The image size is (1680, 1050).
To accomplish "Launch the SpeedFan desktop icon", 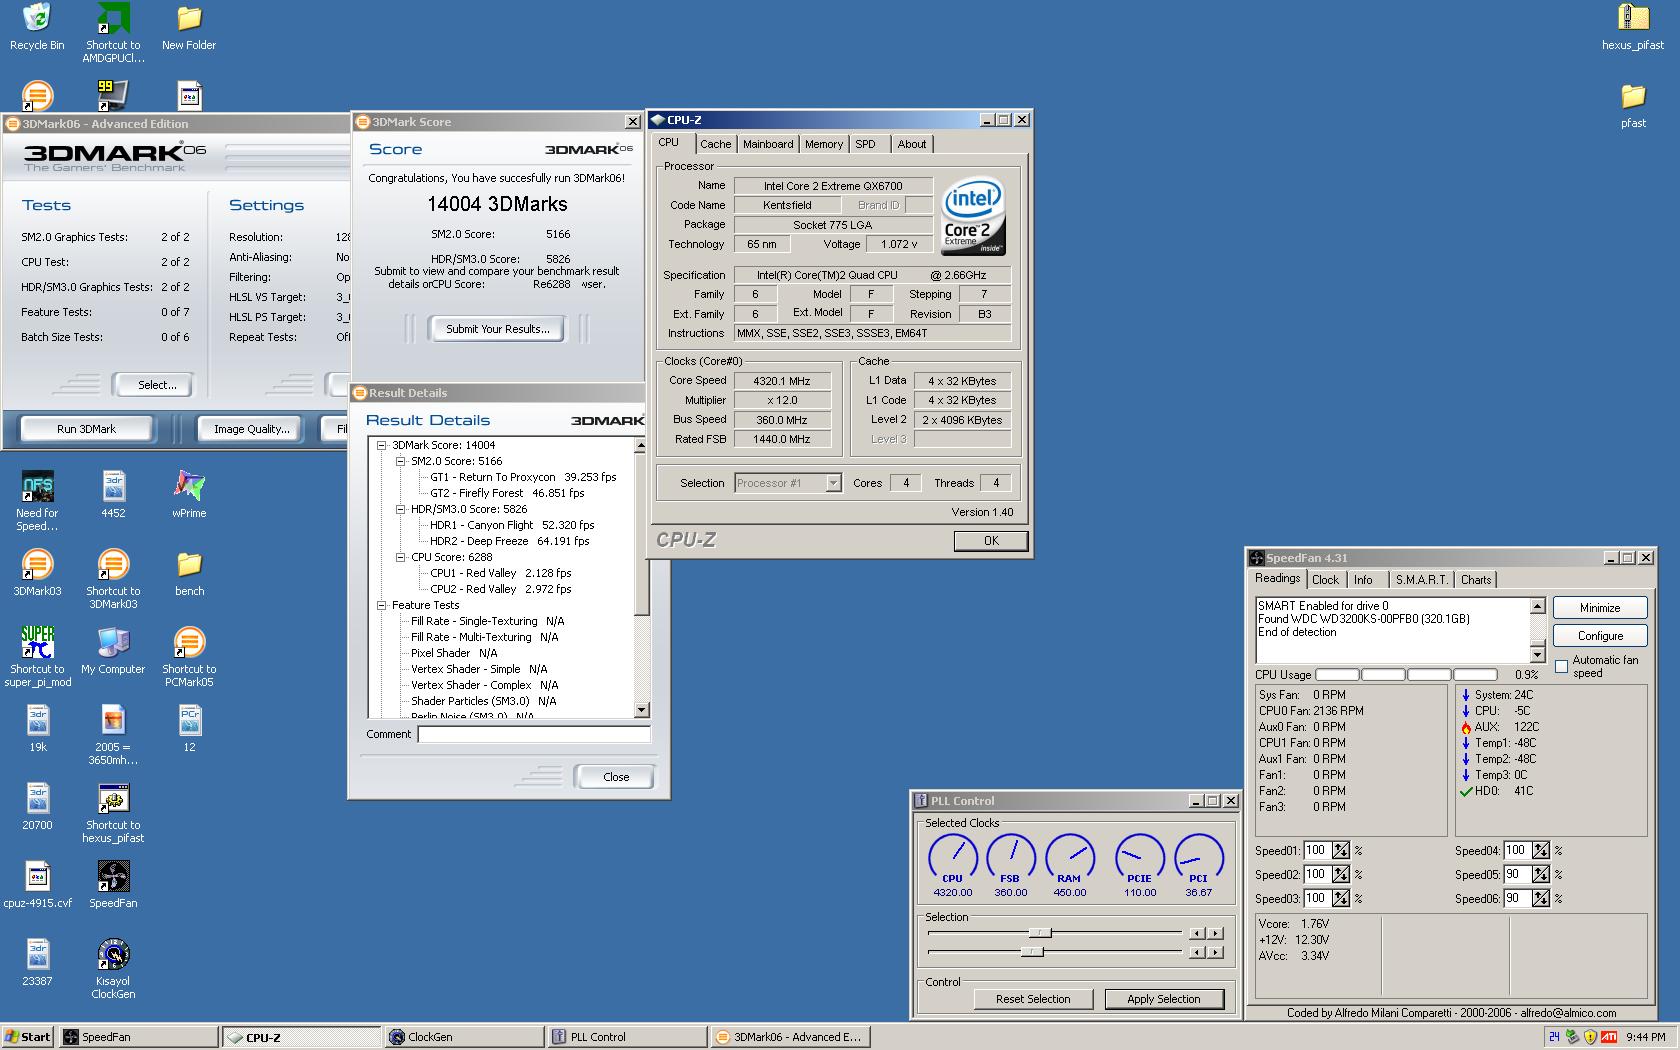I will pos(113,885).
